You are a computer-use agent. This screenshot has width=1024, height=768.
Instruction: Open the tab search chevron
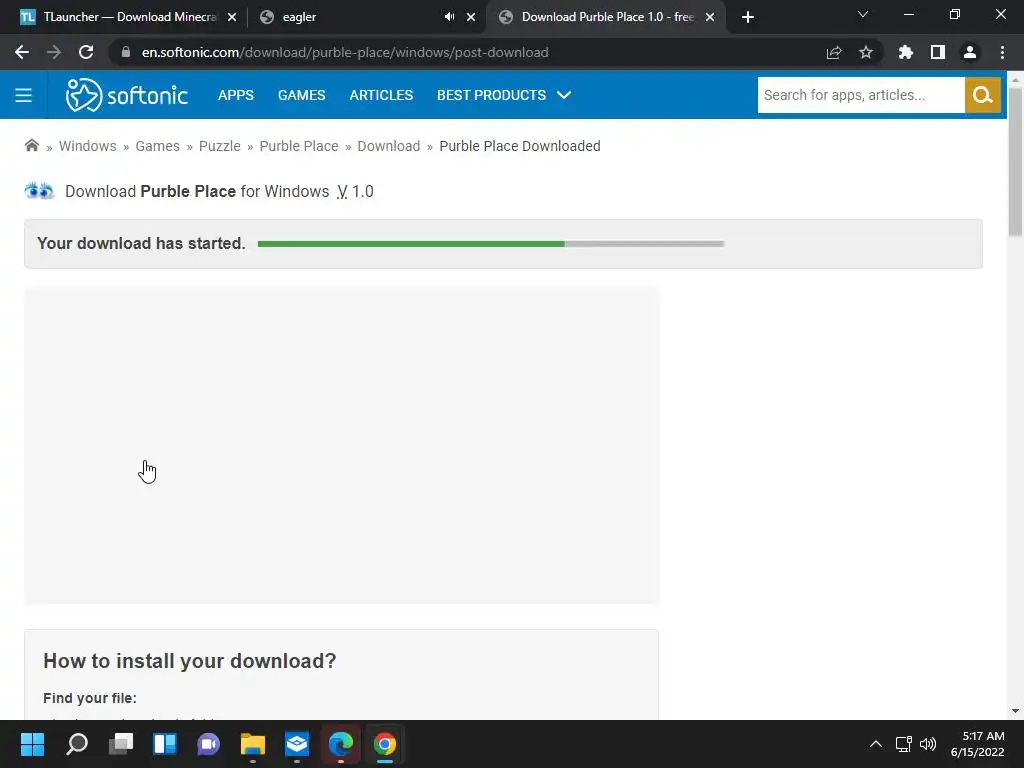point(863,14)
